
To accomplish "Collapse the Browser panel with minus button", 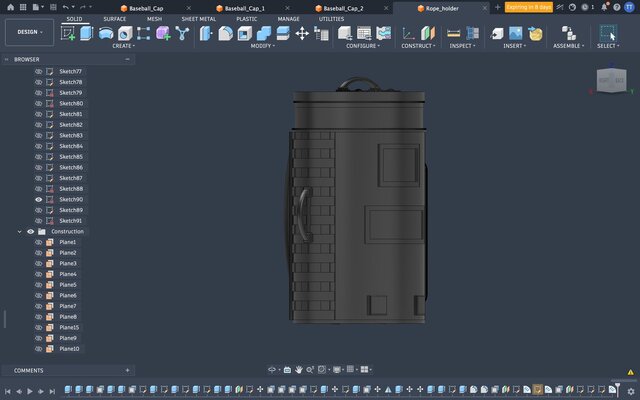I will click(127, 59).
